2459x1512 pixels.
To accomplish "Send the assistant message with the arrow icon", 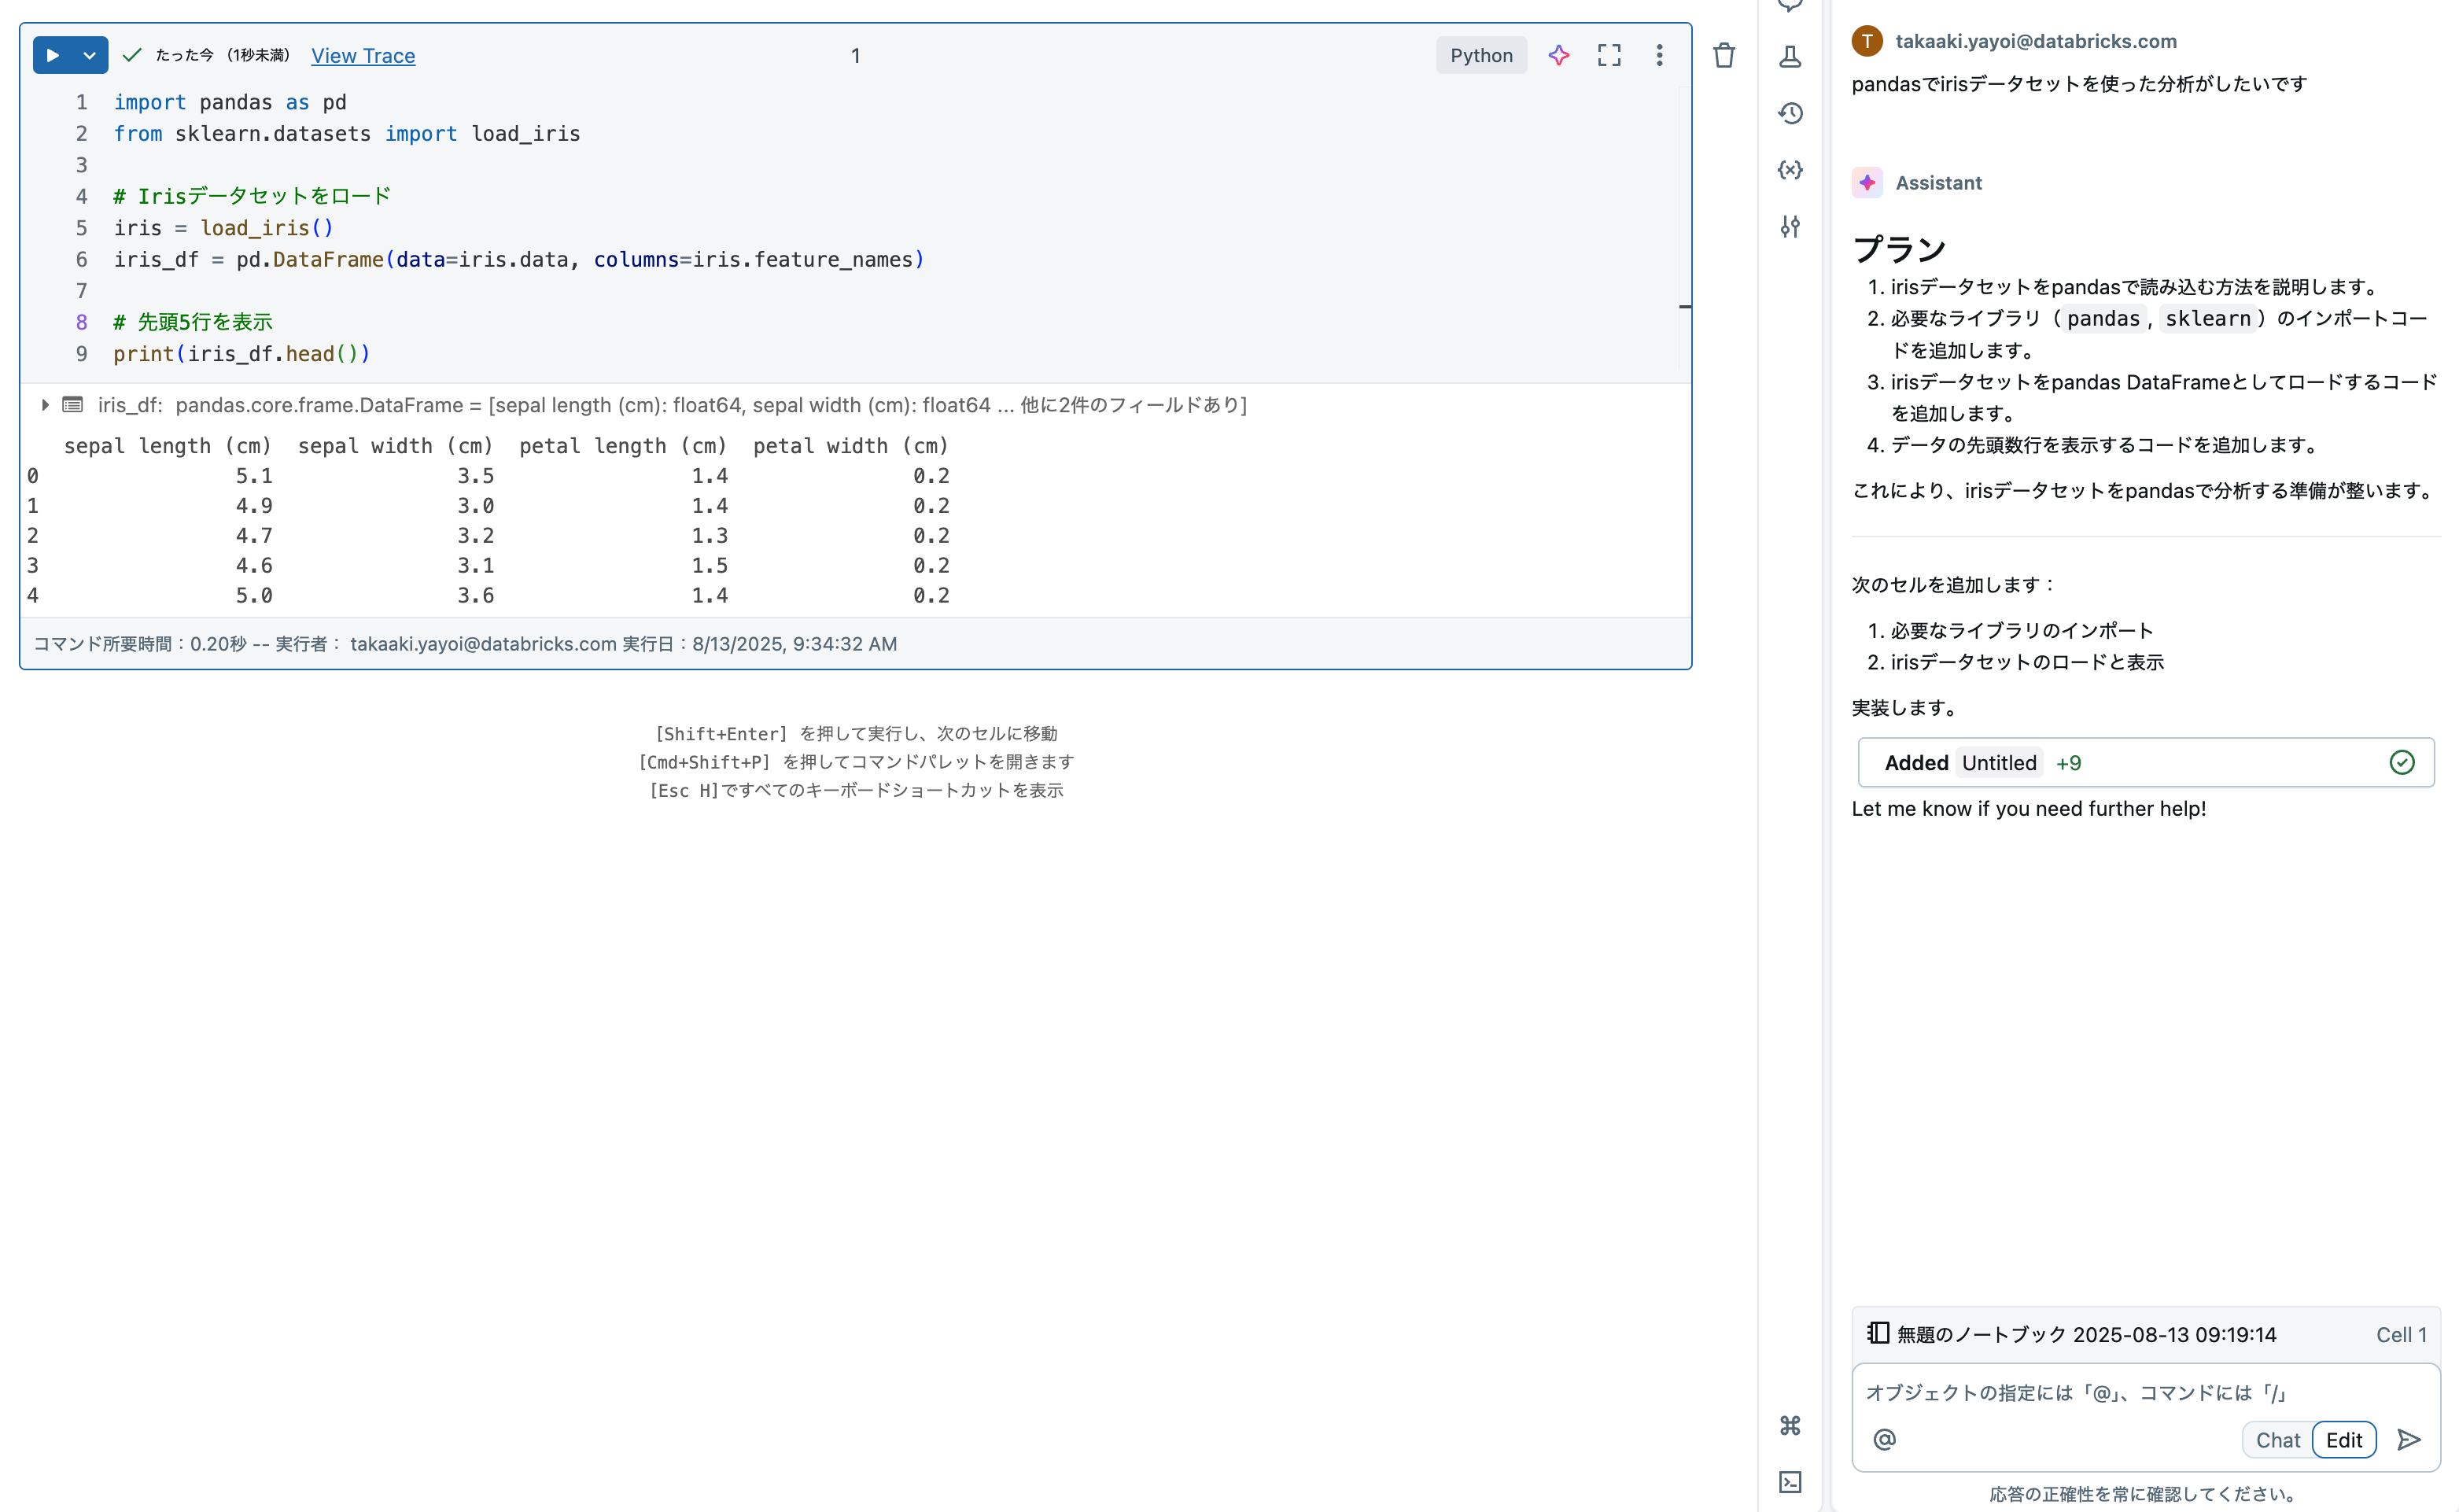I will click(x=2408, y=1439).
